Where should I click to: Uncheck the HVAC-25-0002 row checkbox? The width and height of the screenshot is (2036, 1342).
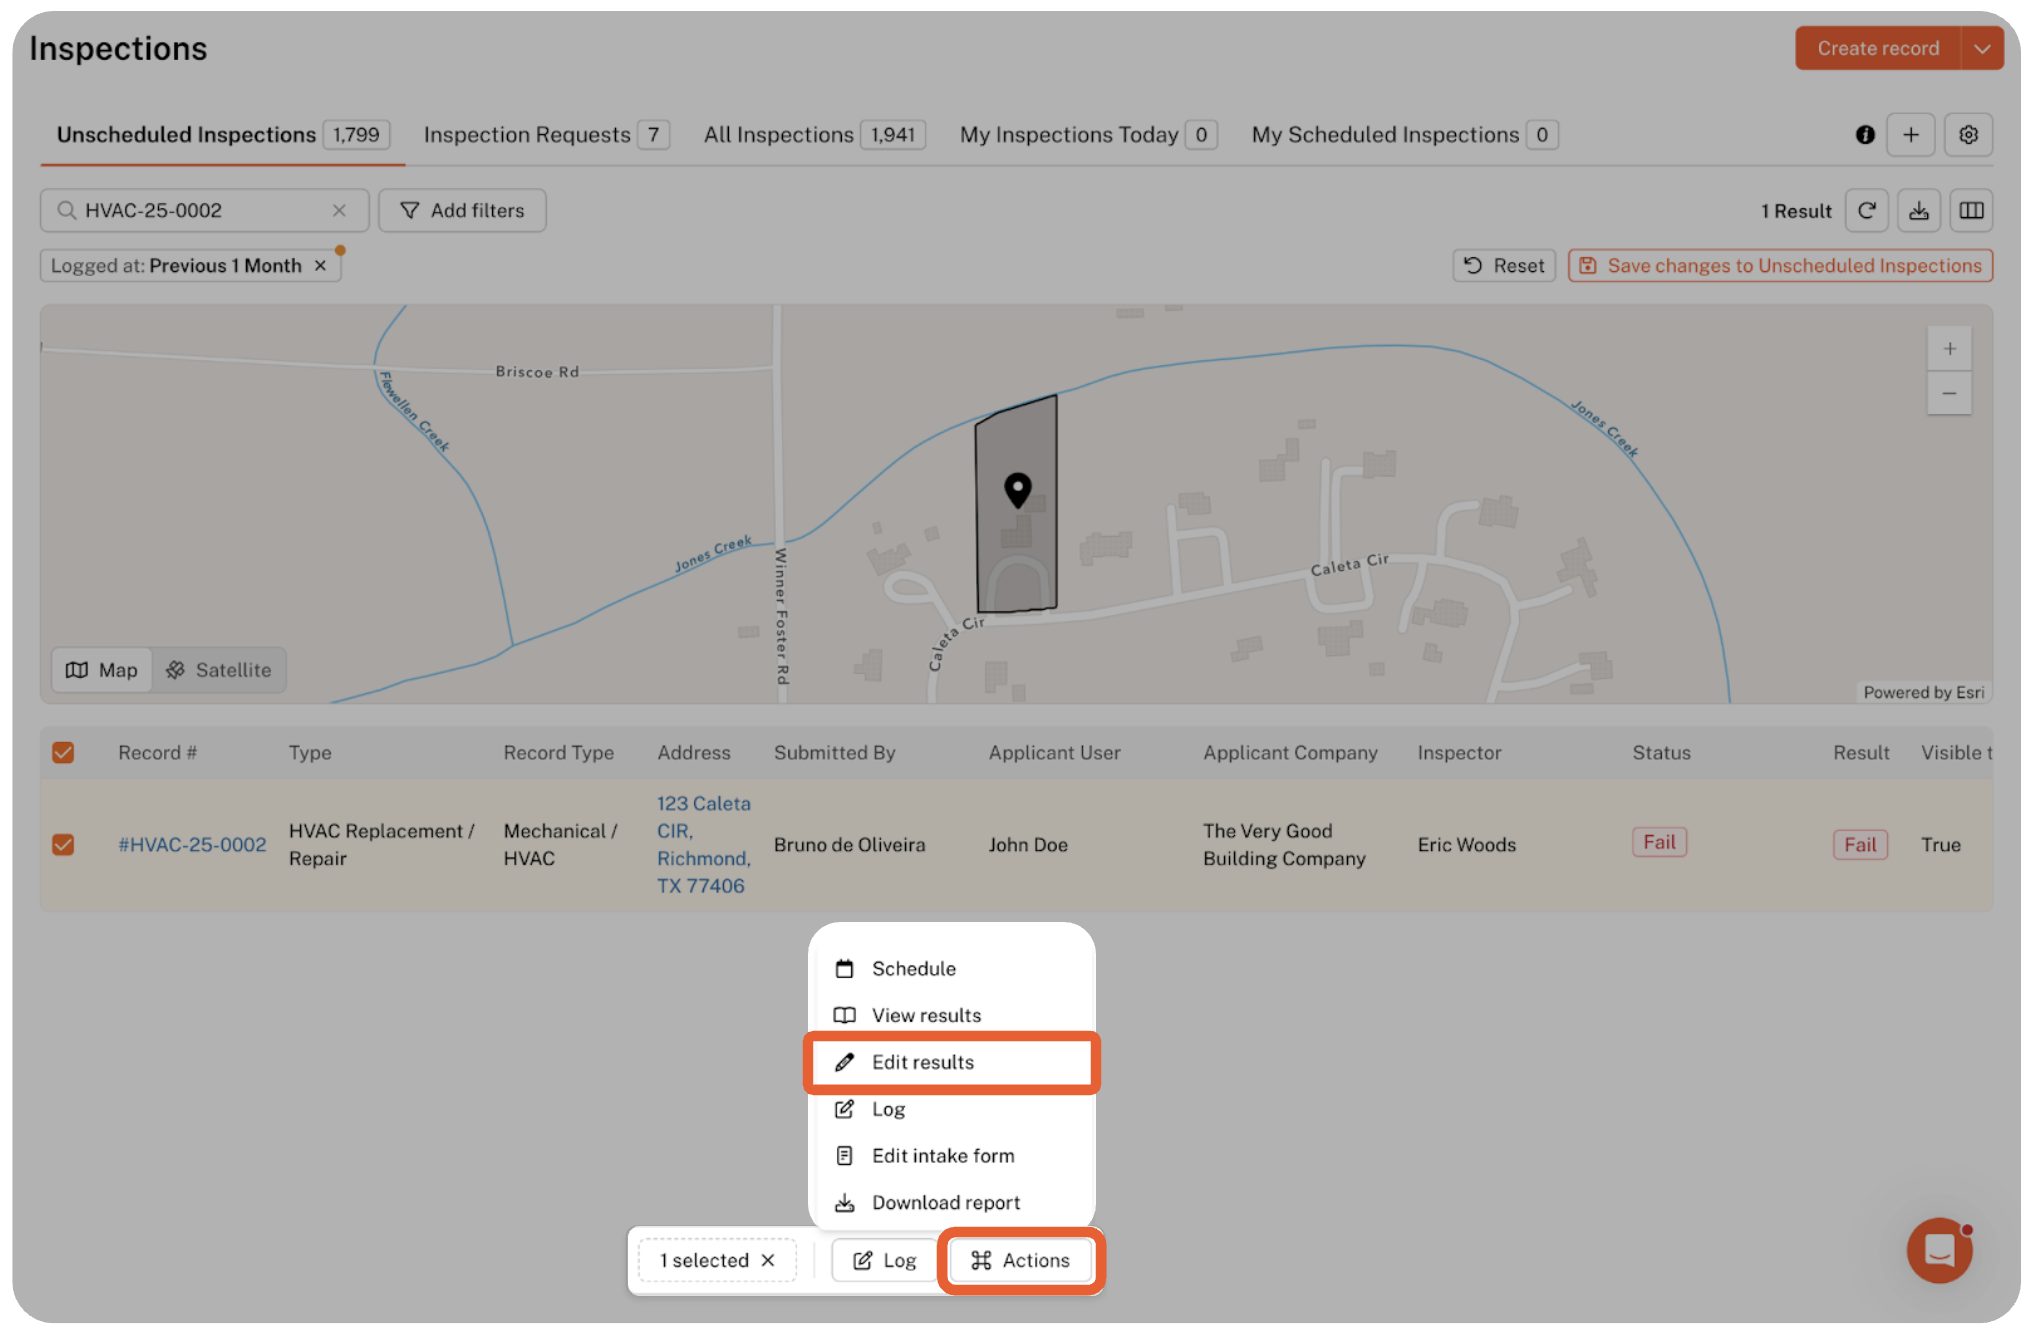(x=63, y=845)
